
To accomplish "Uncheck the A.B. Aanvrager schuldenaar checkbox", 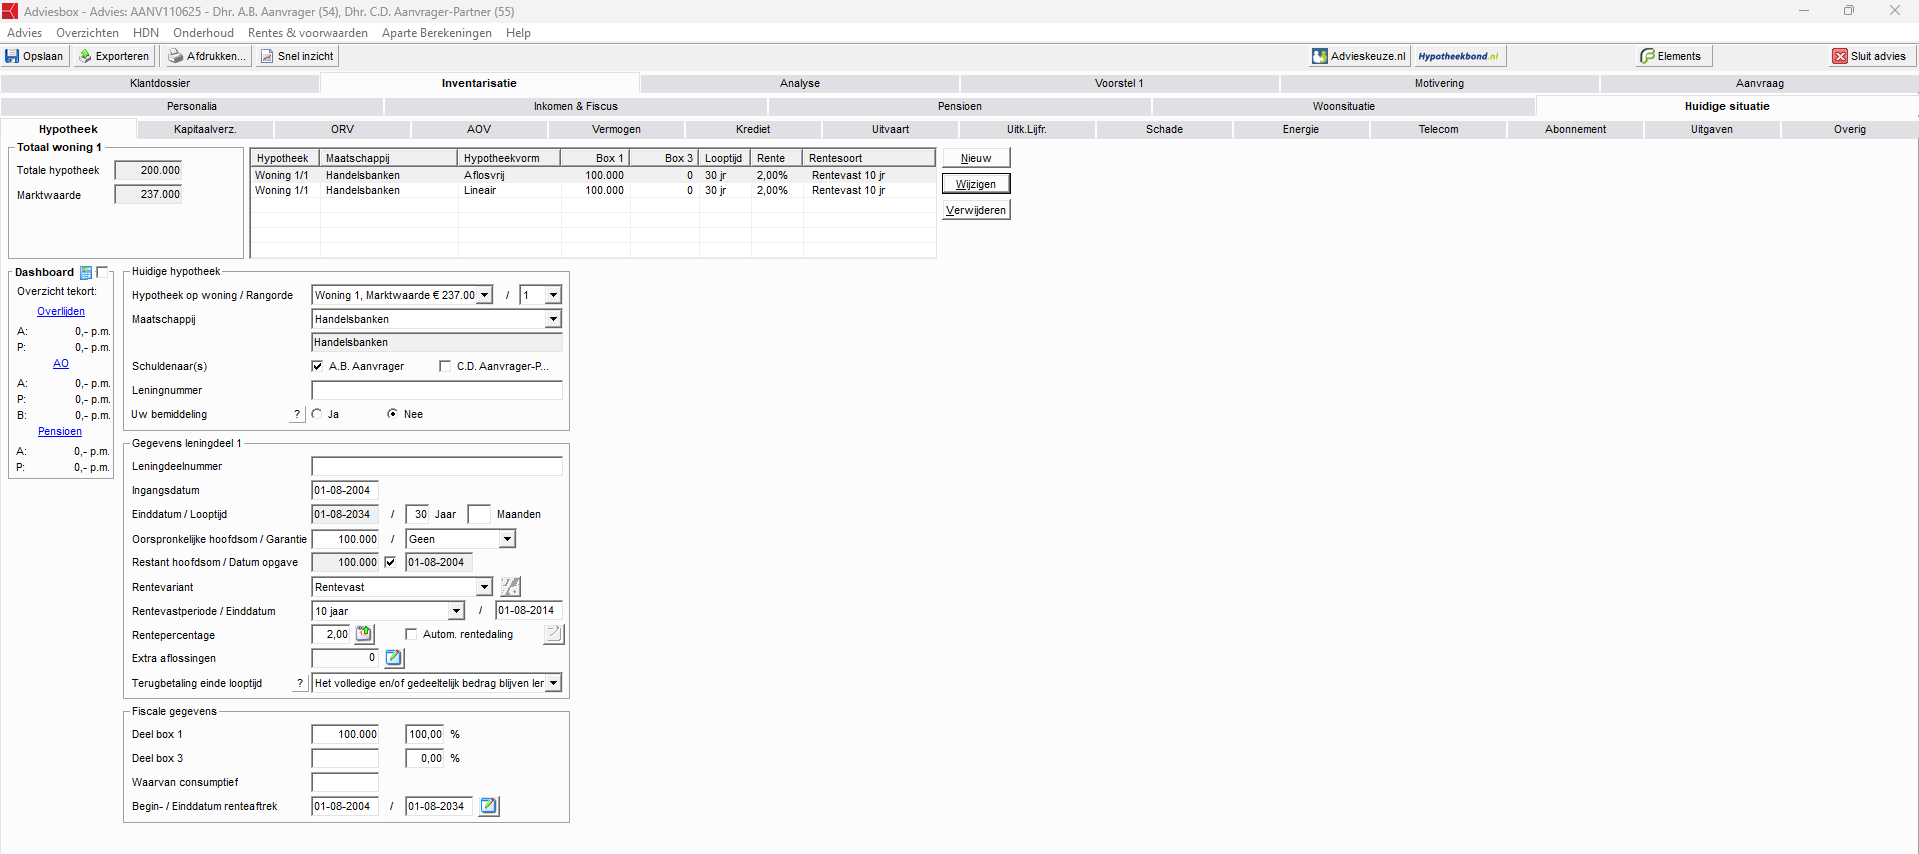I will (x=318, y=367).
